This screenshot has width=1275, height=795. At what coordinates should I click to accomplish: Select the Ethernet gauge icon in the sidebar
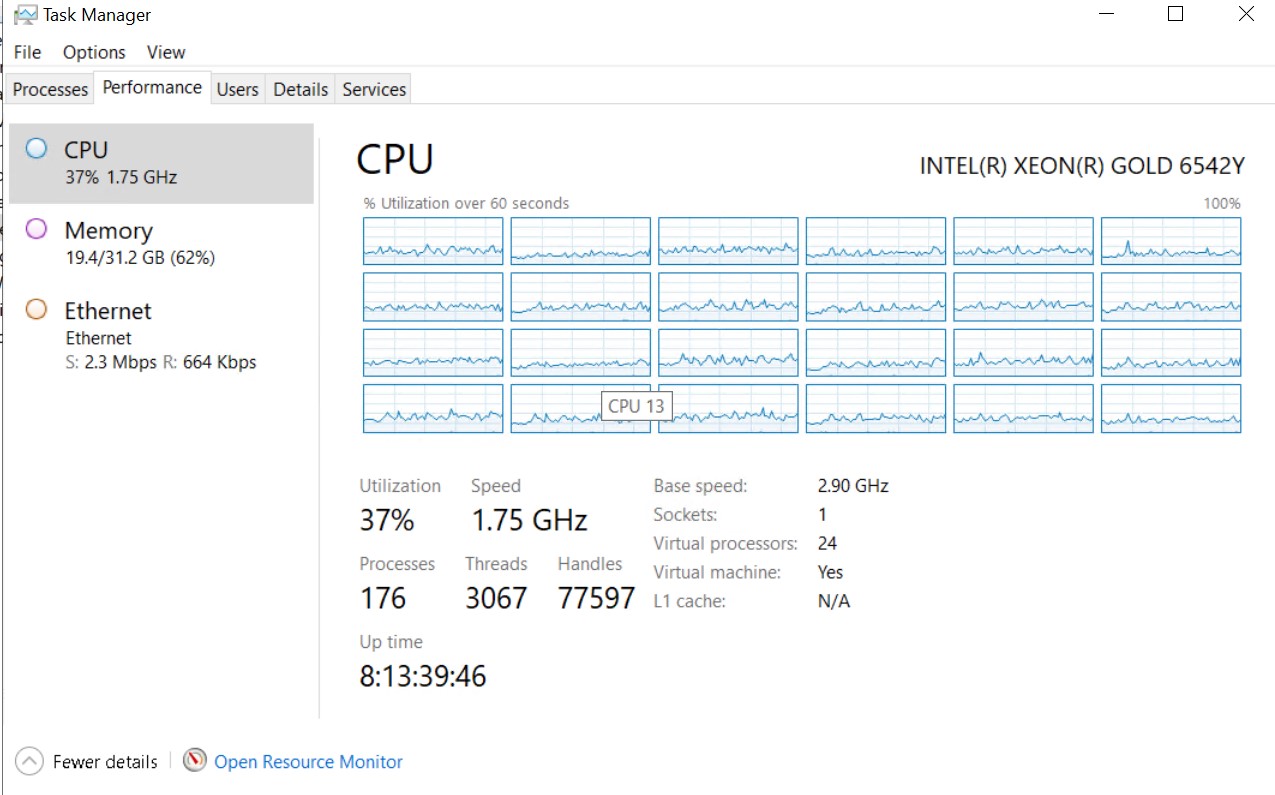coord(37,309)
